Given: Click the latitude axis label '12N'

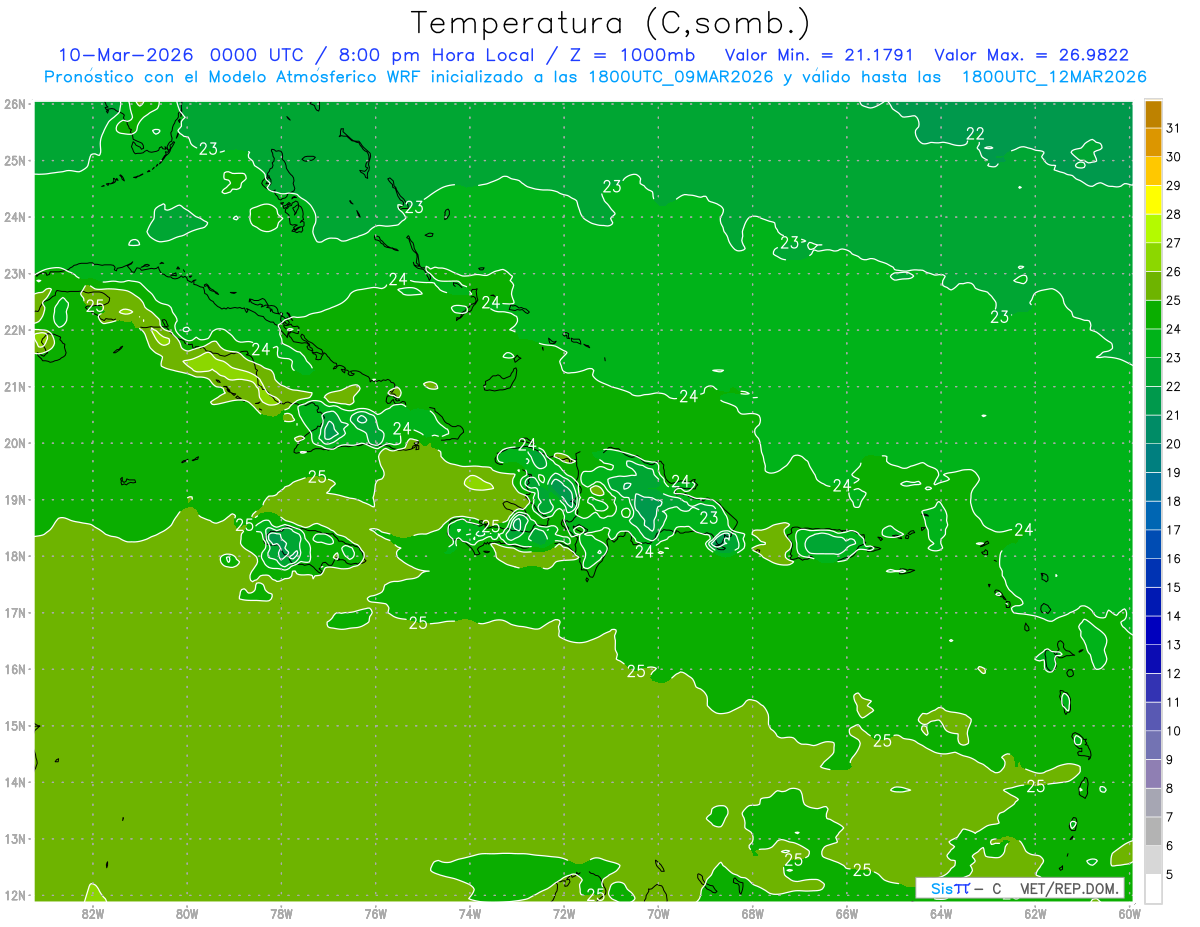Looking at the screenshot, I should tap(15, 895).
